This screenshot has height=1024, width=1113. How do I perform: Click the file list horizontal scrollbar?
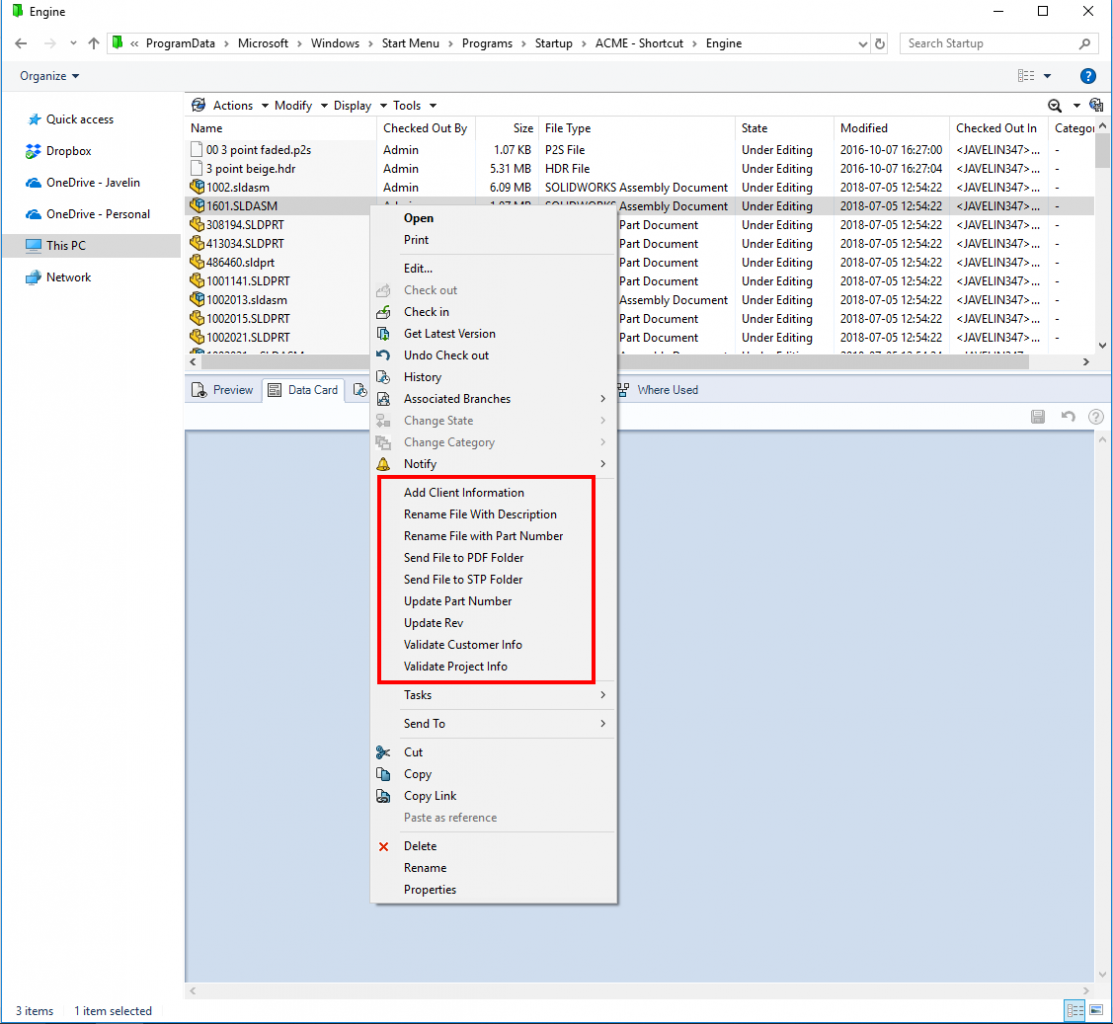[615, 362]
